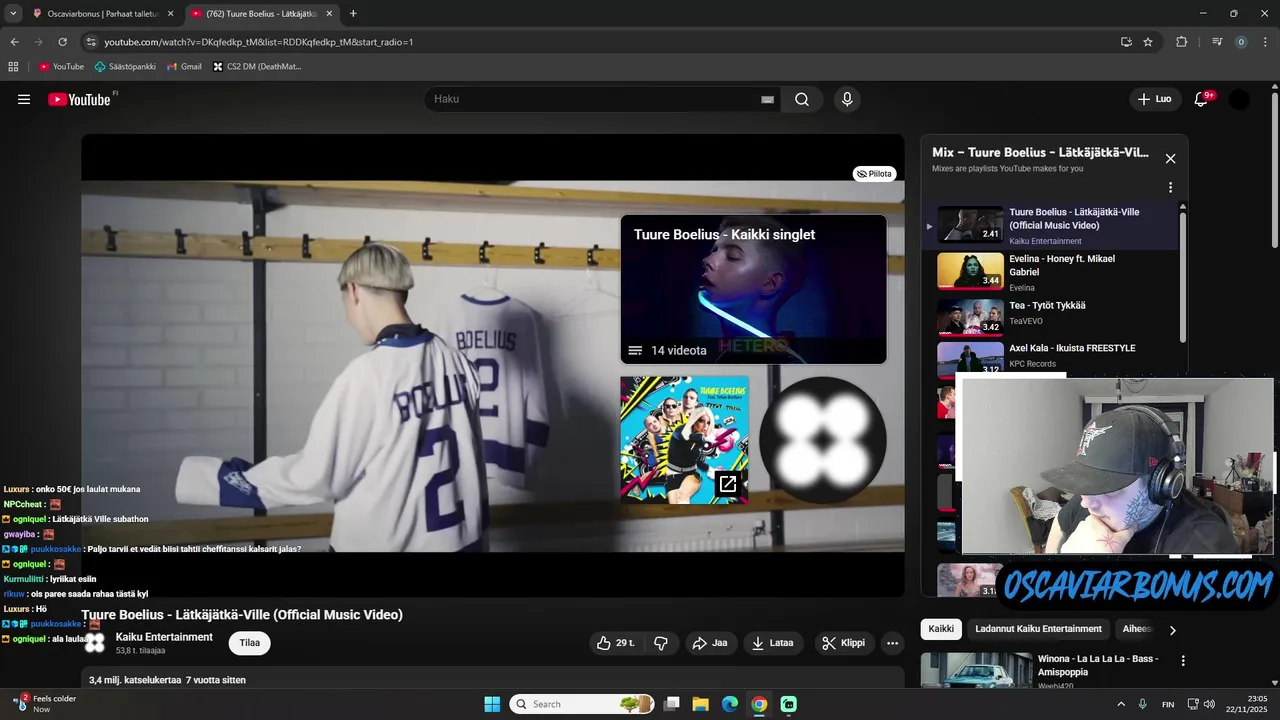The width and height of the screenshot is (1280, 720).
Task: Open more actions ellipsis below video
Action: click(x=893, y=643)
